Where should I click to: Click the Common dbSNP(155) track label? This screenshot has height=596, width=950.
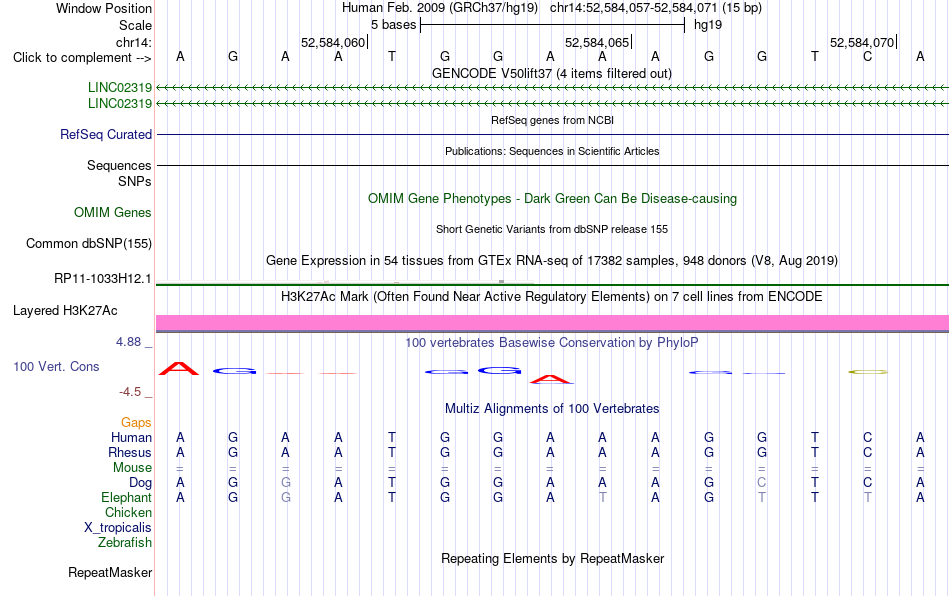pyautogui.click(x=88, y=243)
